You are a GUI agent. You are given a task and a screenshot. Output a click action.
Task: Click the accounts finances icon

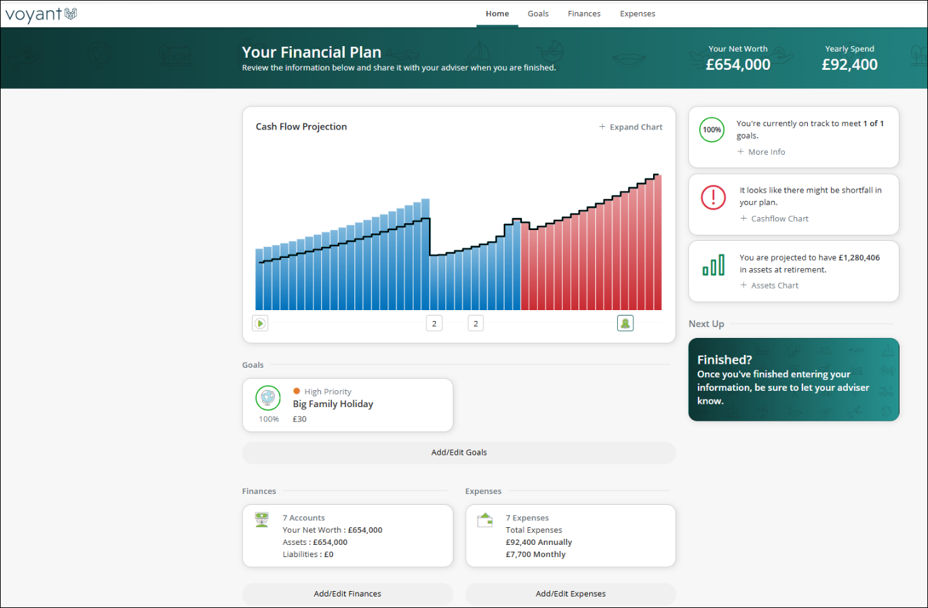(x=262, y=520)
